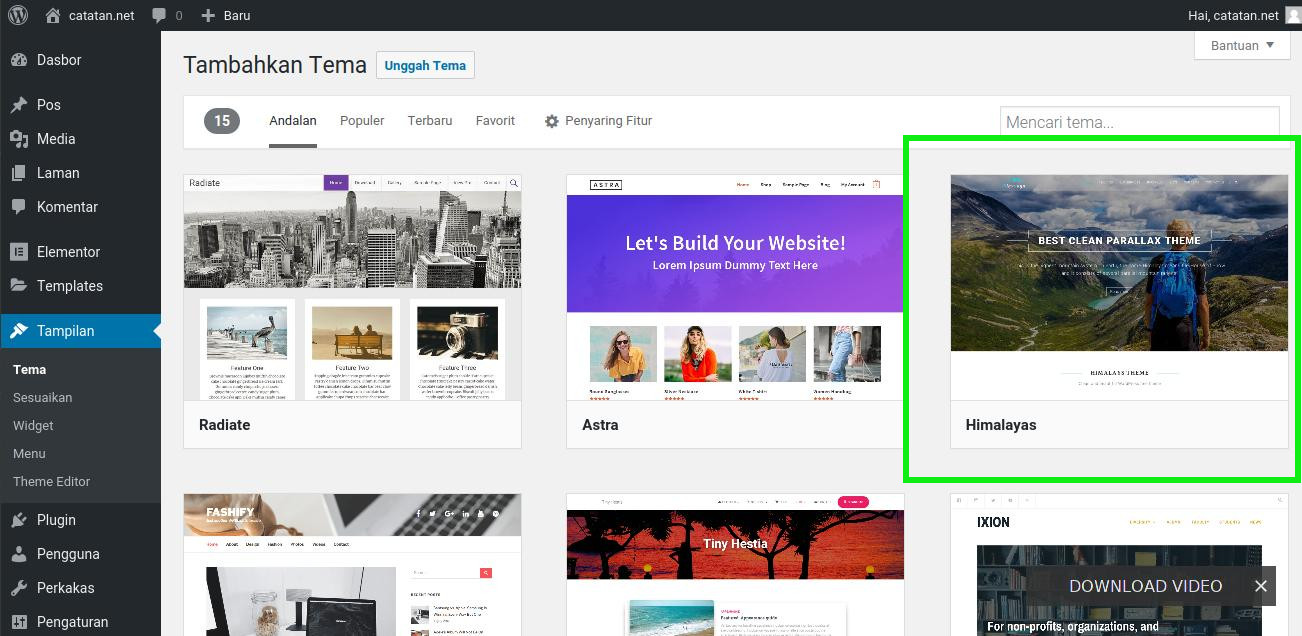Image resolution: width=1302 pixels, height=636 pixels.
Task: Go to catatan.net site link
Action: click(x=102, y=16)
